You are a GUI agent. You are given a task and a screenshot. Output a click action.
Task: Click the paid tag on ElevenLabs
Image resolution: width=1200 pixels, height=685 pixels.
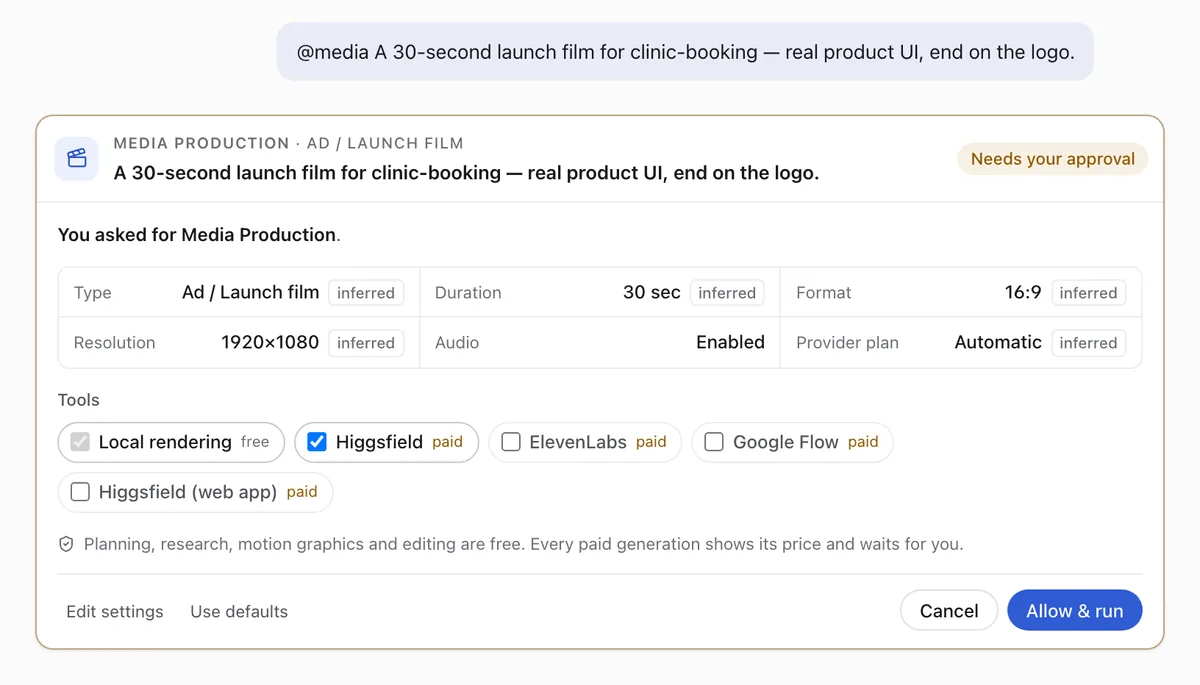(651, 442)
